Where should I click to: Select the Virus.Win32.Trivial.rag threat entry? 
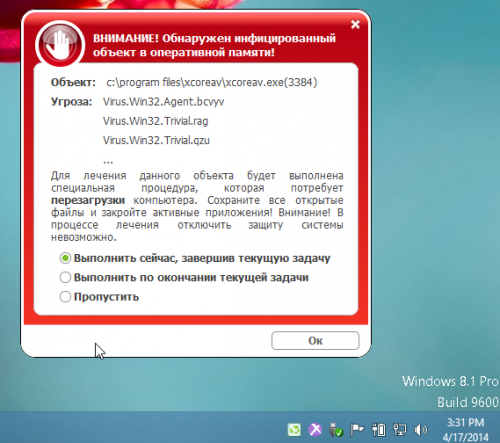click(155, 121)
